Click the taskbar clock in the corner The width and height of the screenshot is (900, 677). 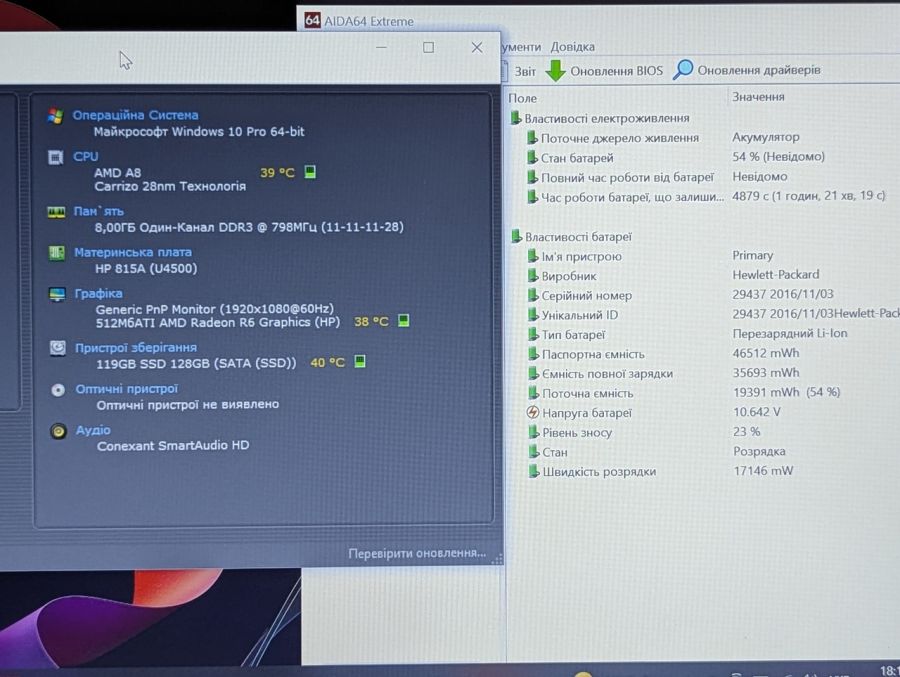(889, 670)
